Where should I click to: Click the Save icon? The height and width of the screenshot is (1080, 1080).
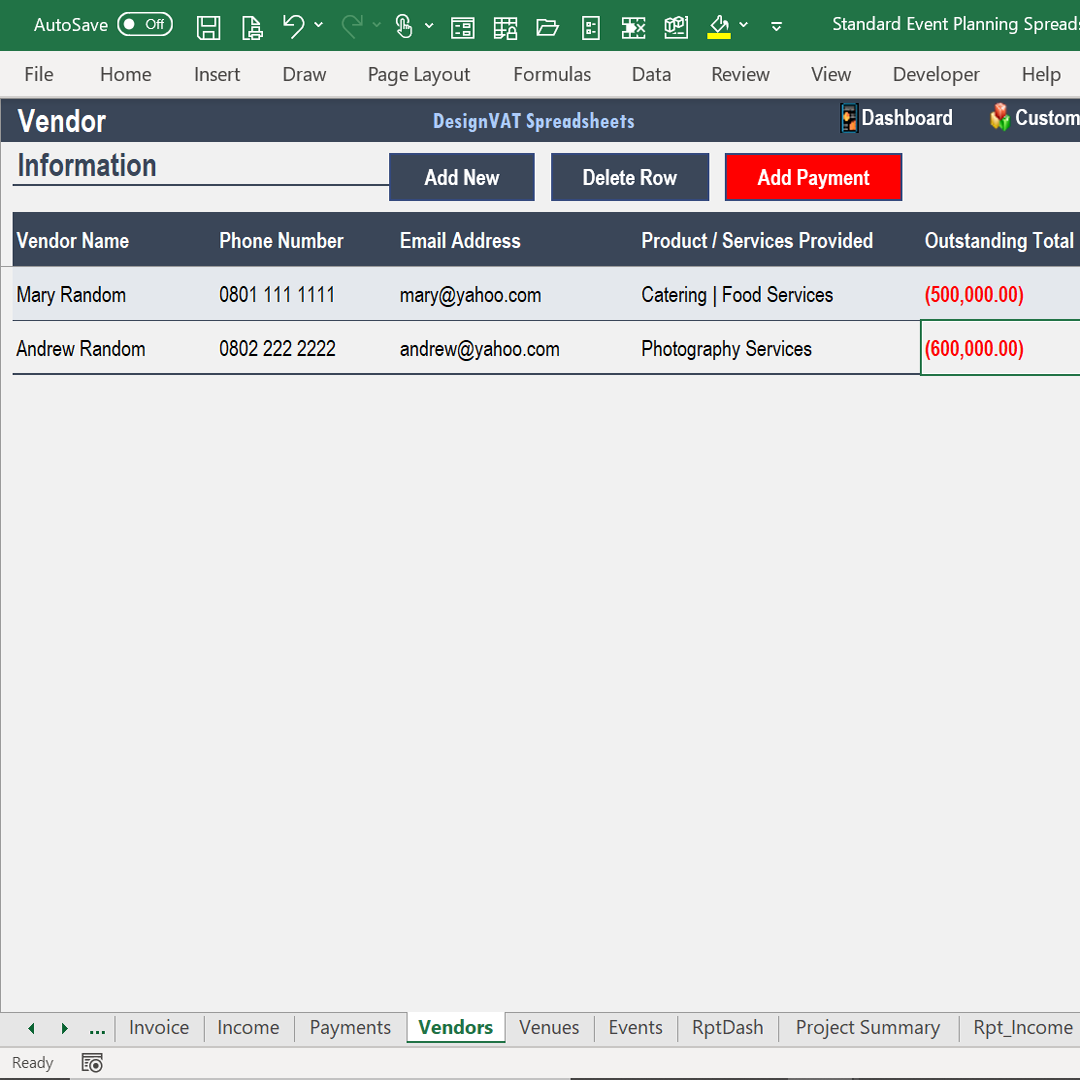pos(209,27)
